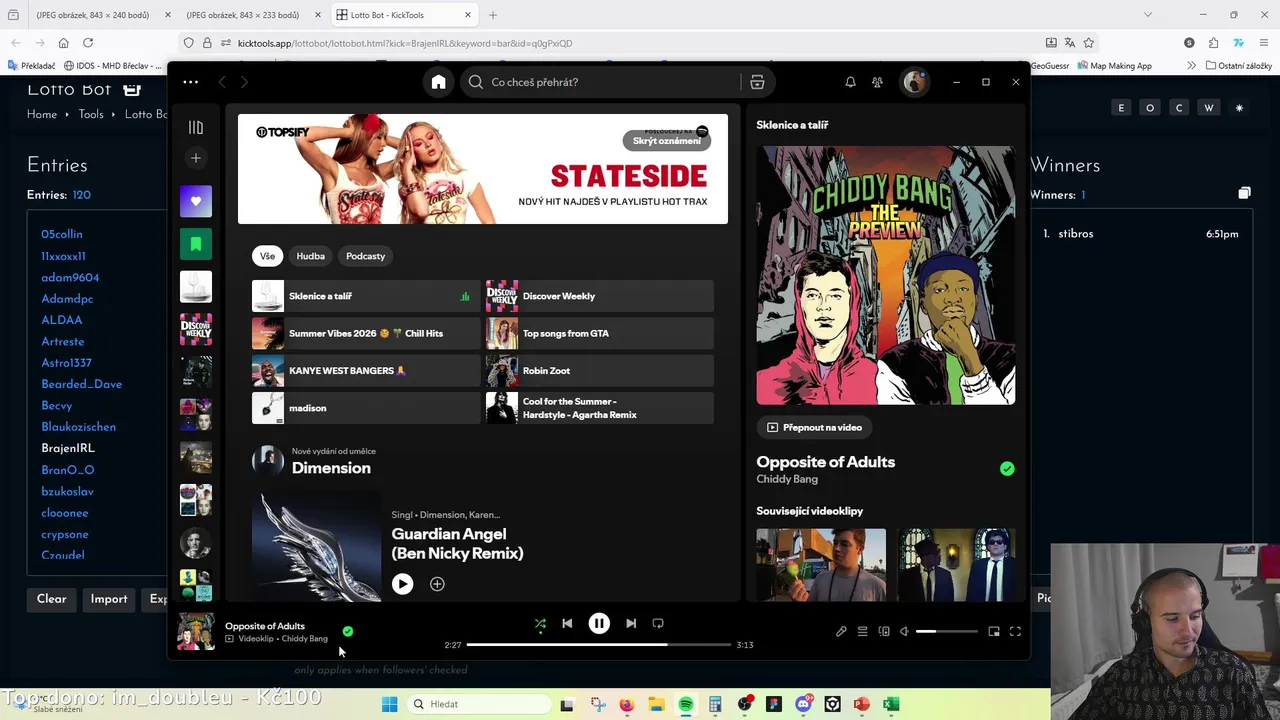Click Import button in Lotto Bot
The height and width of the screenshot is (720, 1280).
[109, 599]
